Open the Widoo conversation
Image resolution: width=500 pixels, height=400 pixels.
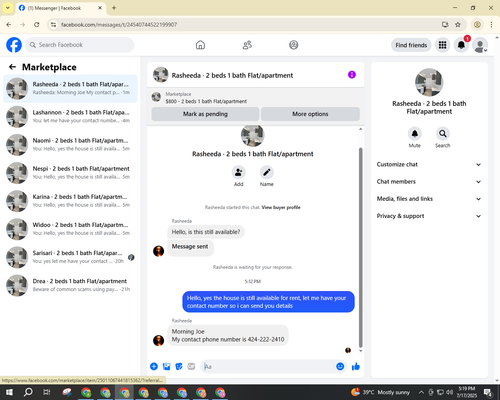[70, 229]
